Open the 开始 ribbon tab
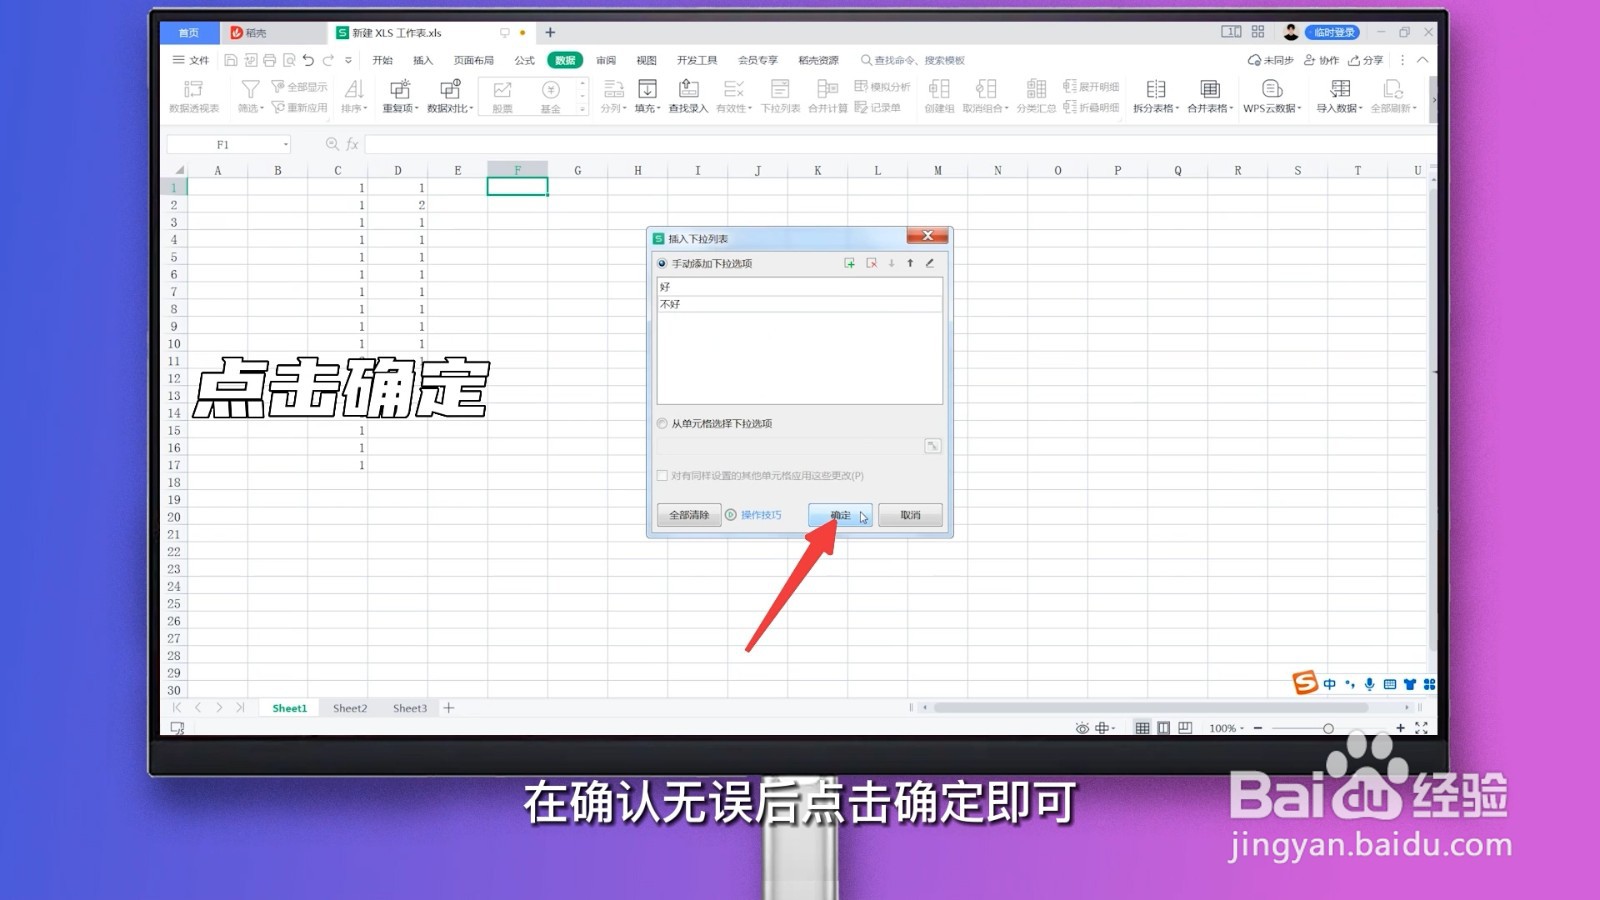Image resolution: width=1600 pixels, height=900 pixels. point(383,60)
